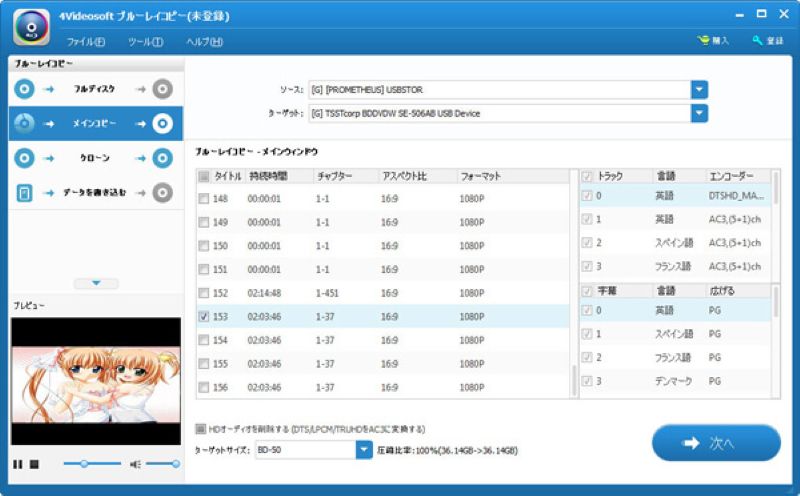Open the ソース drive dropdown
The image size is (800, 496).
coord(699,89)
